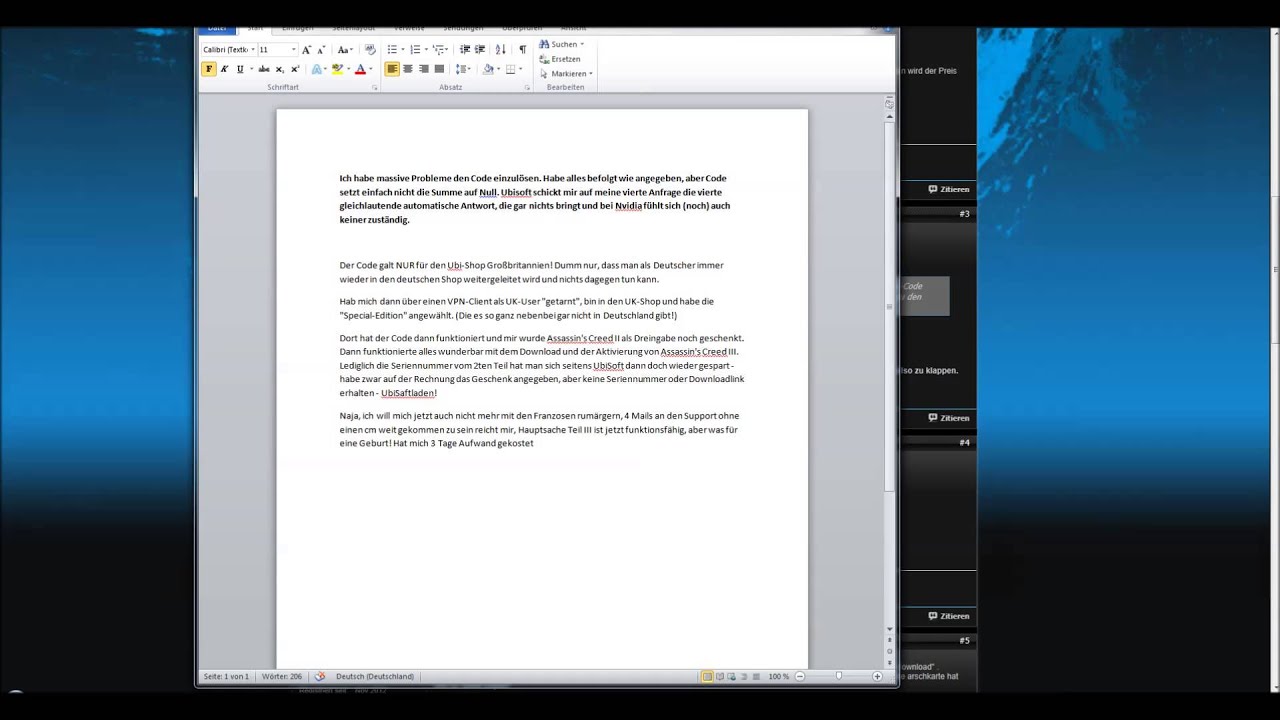Toggle subscript formatting
This screenshot has width=1280, height=720.
279,69
